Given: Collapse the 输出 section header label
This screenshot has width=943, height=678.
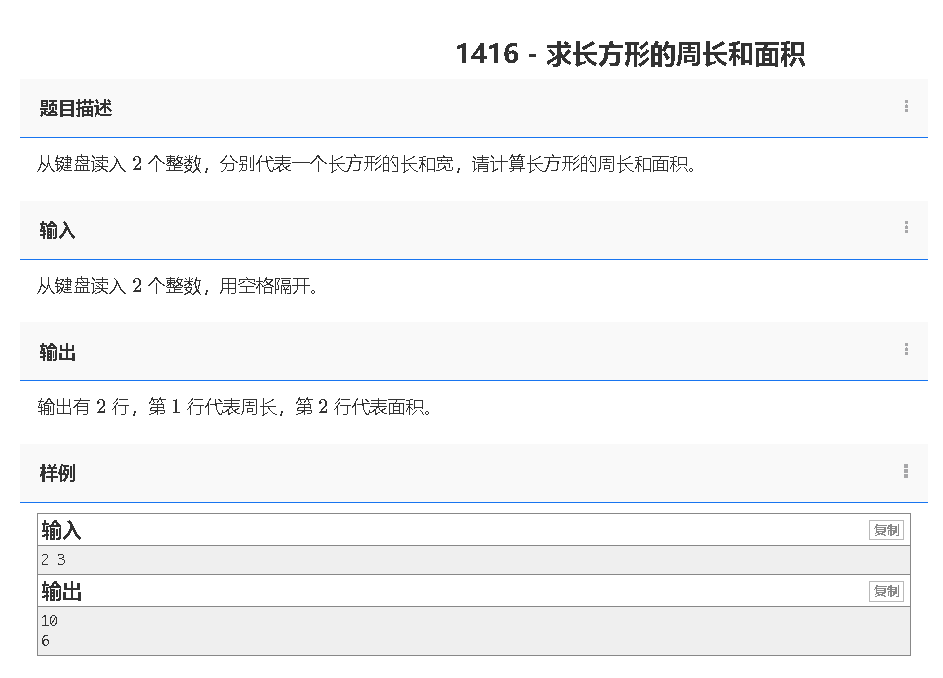Looking at the screenshot, I should [x=58, y=353].
